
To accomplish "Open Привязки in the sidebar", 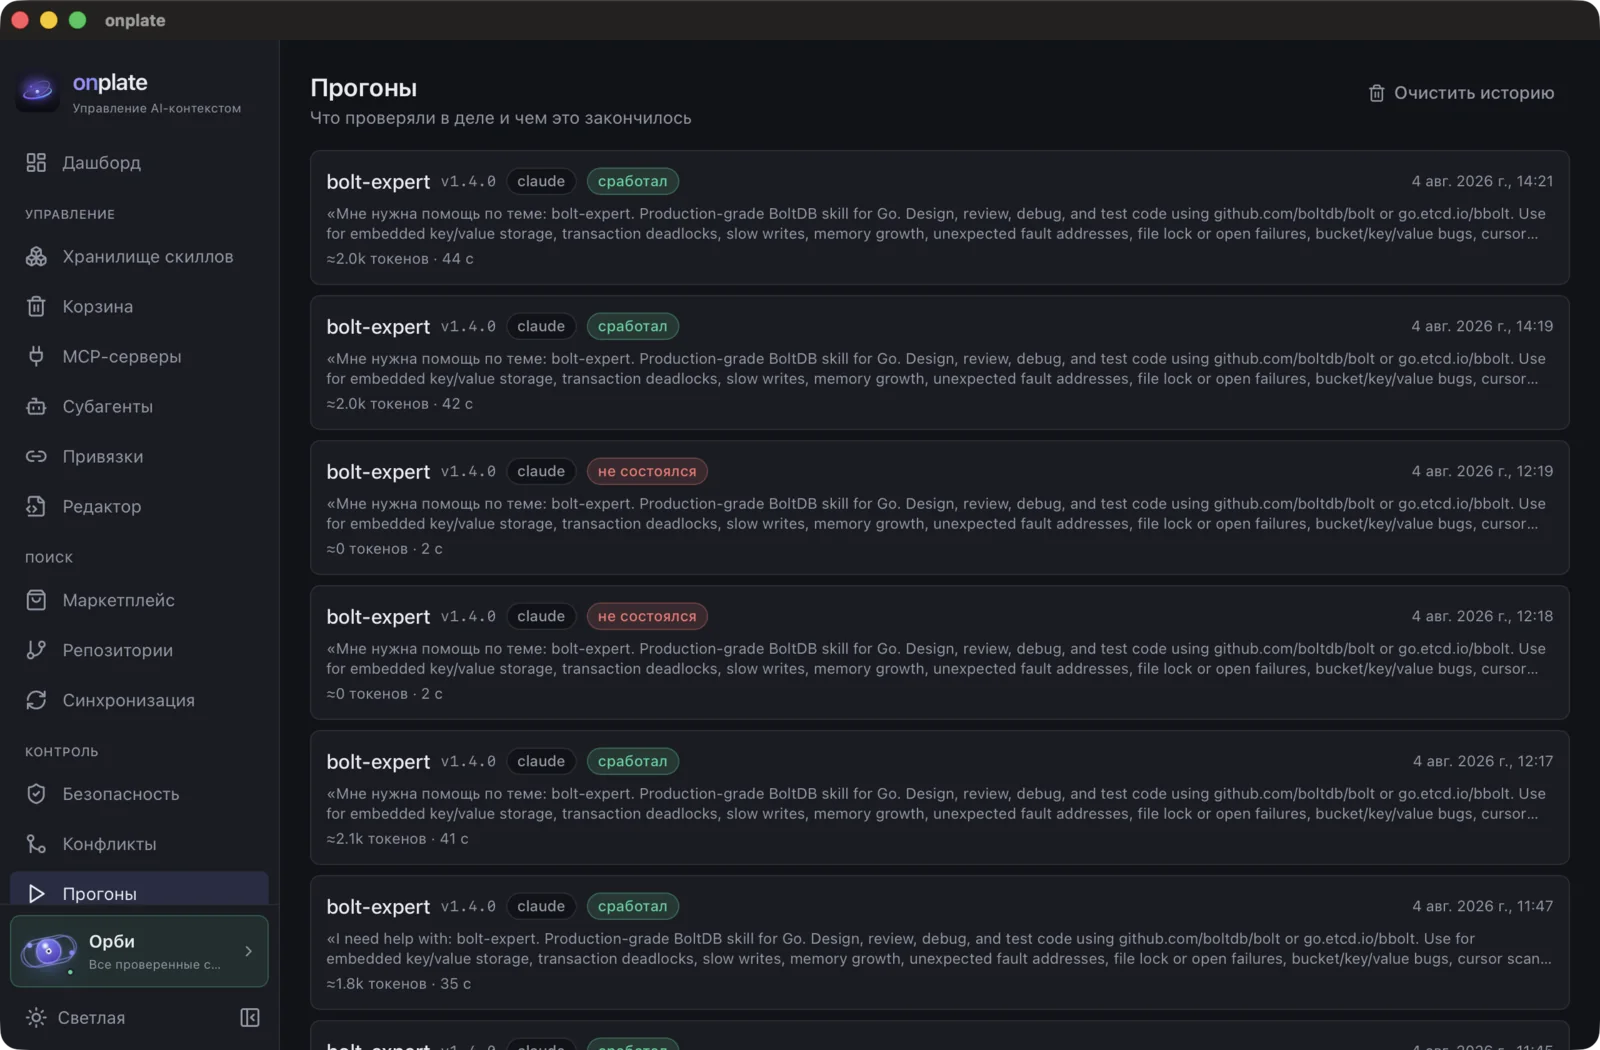I will coord(139,457).
